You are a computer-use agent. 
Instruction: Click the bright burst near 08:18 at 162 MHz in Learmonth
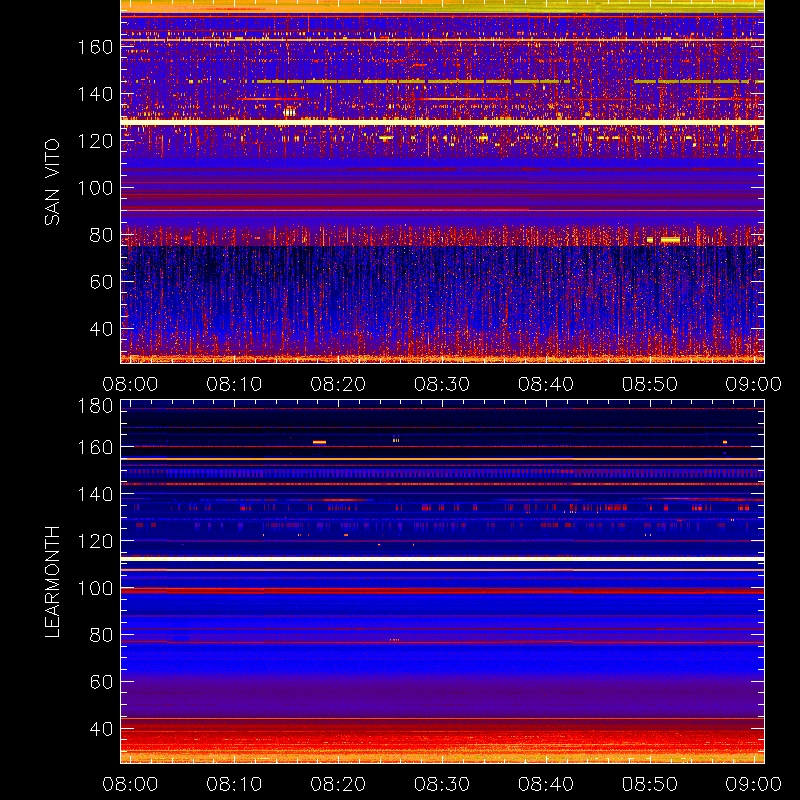[x=319, y=442]
